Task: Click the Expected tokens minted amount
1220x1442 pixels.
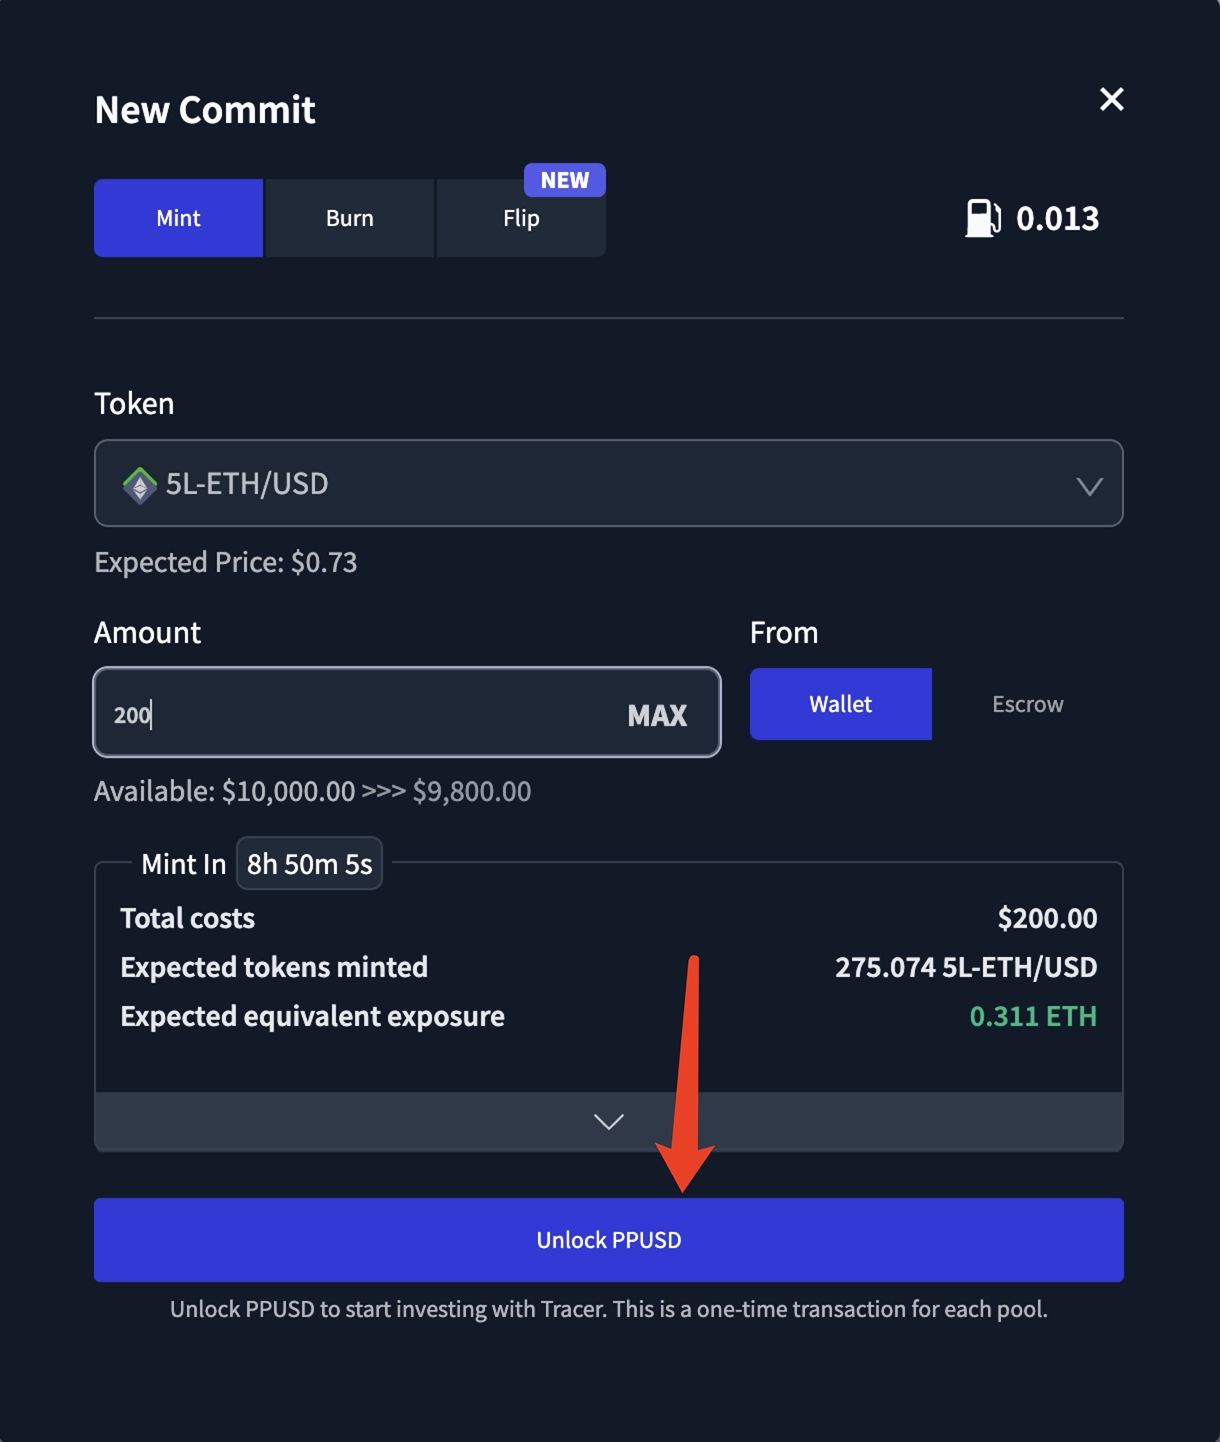Action: click(x=965, y=967)
